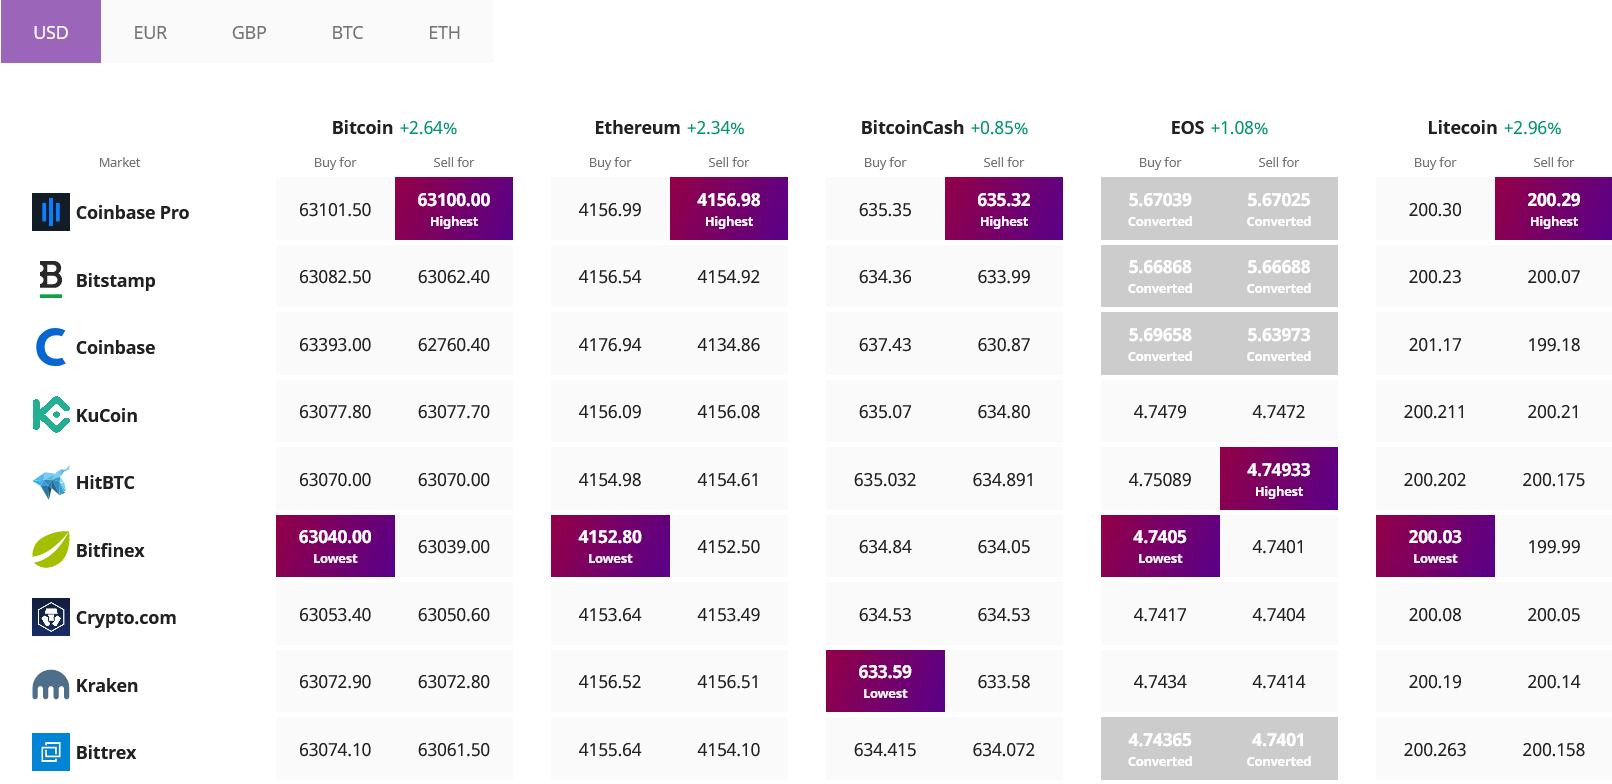Image resolution: width=1612 pixels, height=784 pixels.
Task: Select the GBP currency tab
Action: click(249, 32)
